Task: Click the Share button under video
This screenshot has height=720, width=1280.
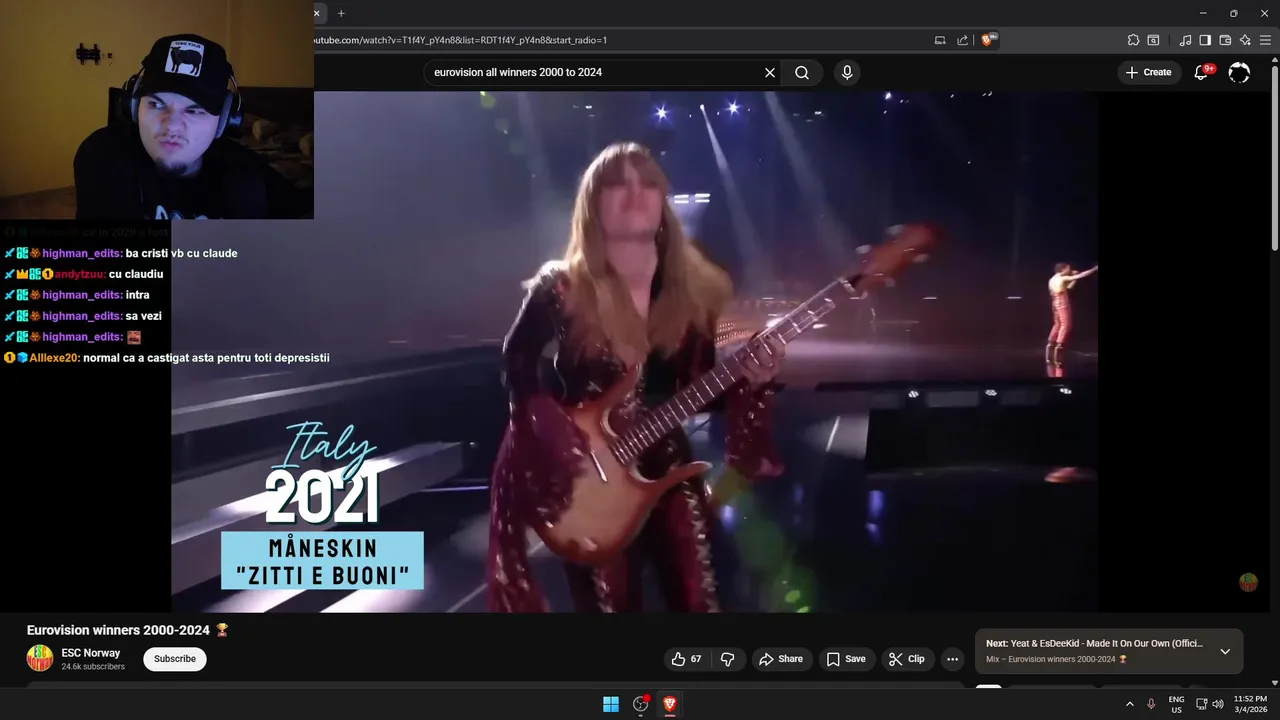Action: (781, 659)
